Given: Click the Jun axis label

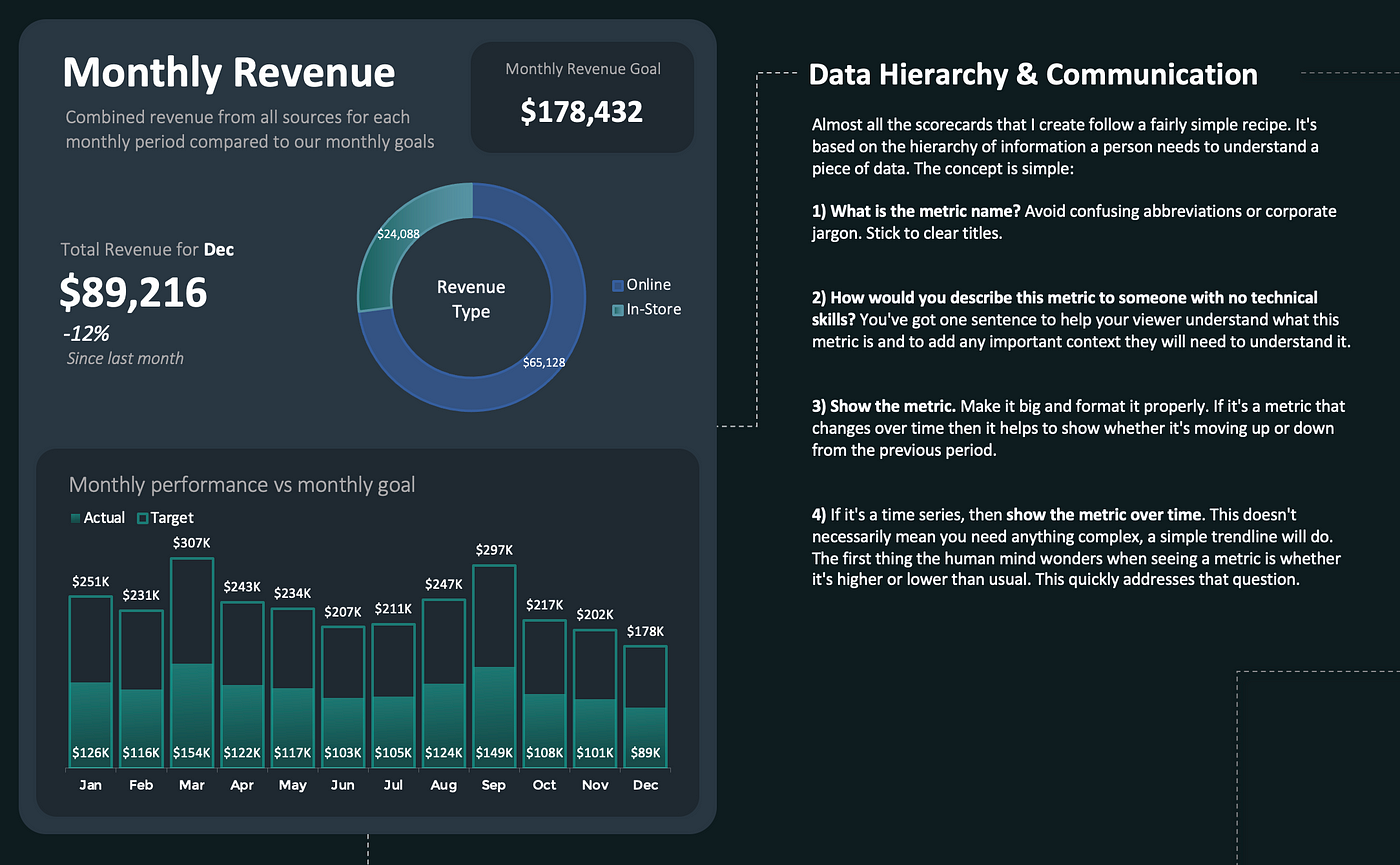Looking at the screenshot, I should [343, 785].
